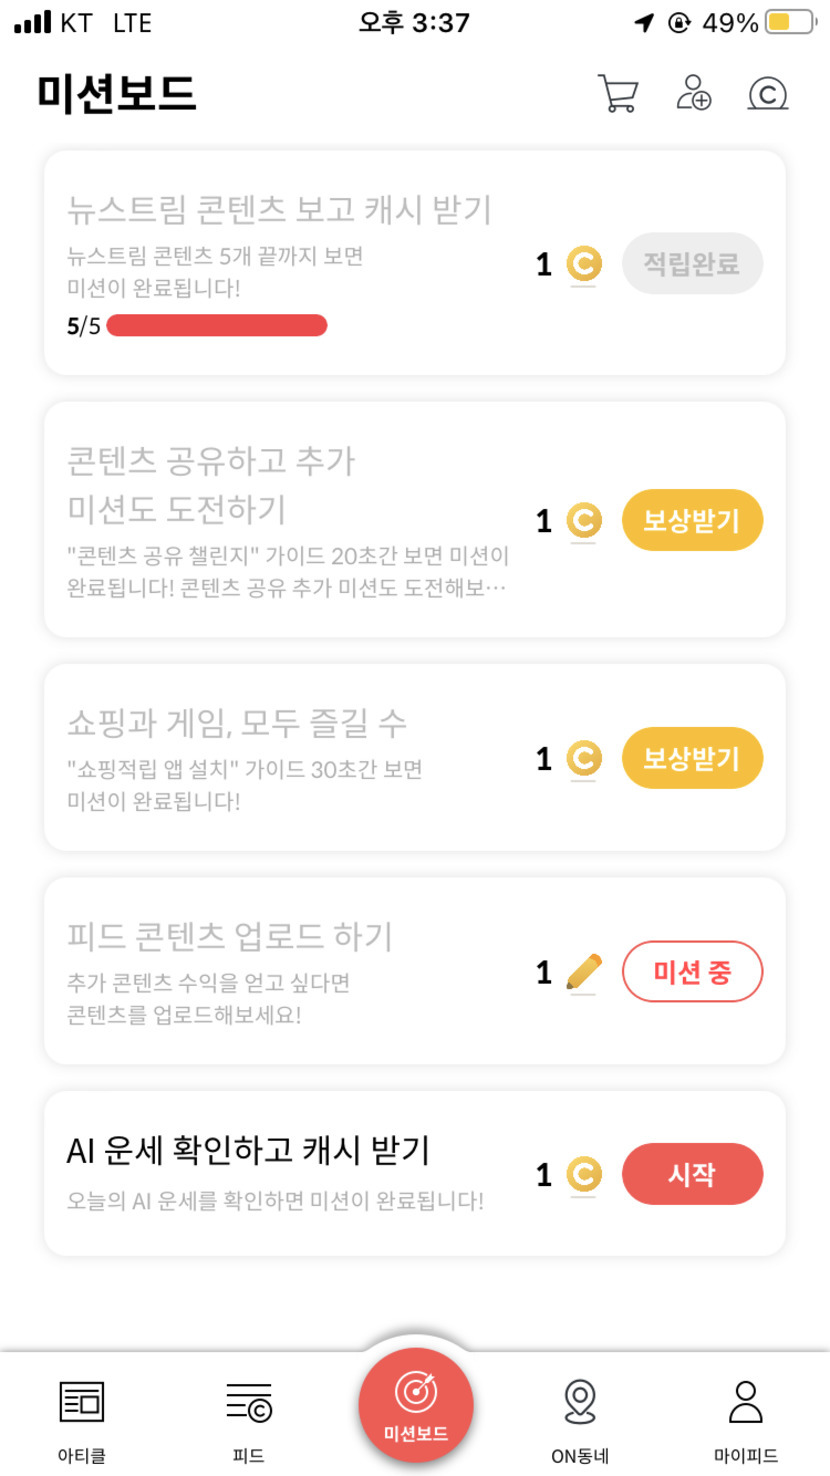830x1476 pixels.
Task: Claim reward with 보상받기 for content sharing
Action: point(692,521)
